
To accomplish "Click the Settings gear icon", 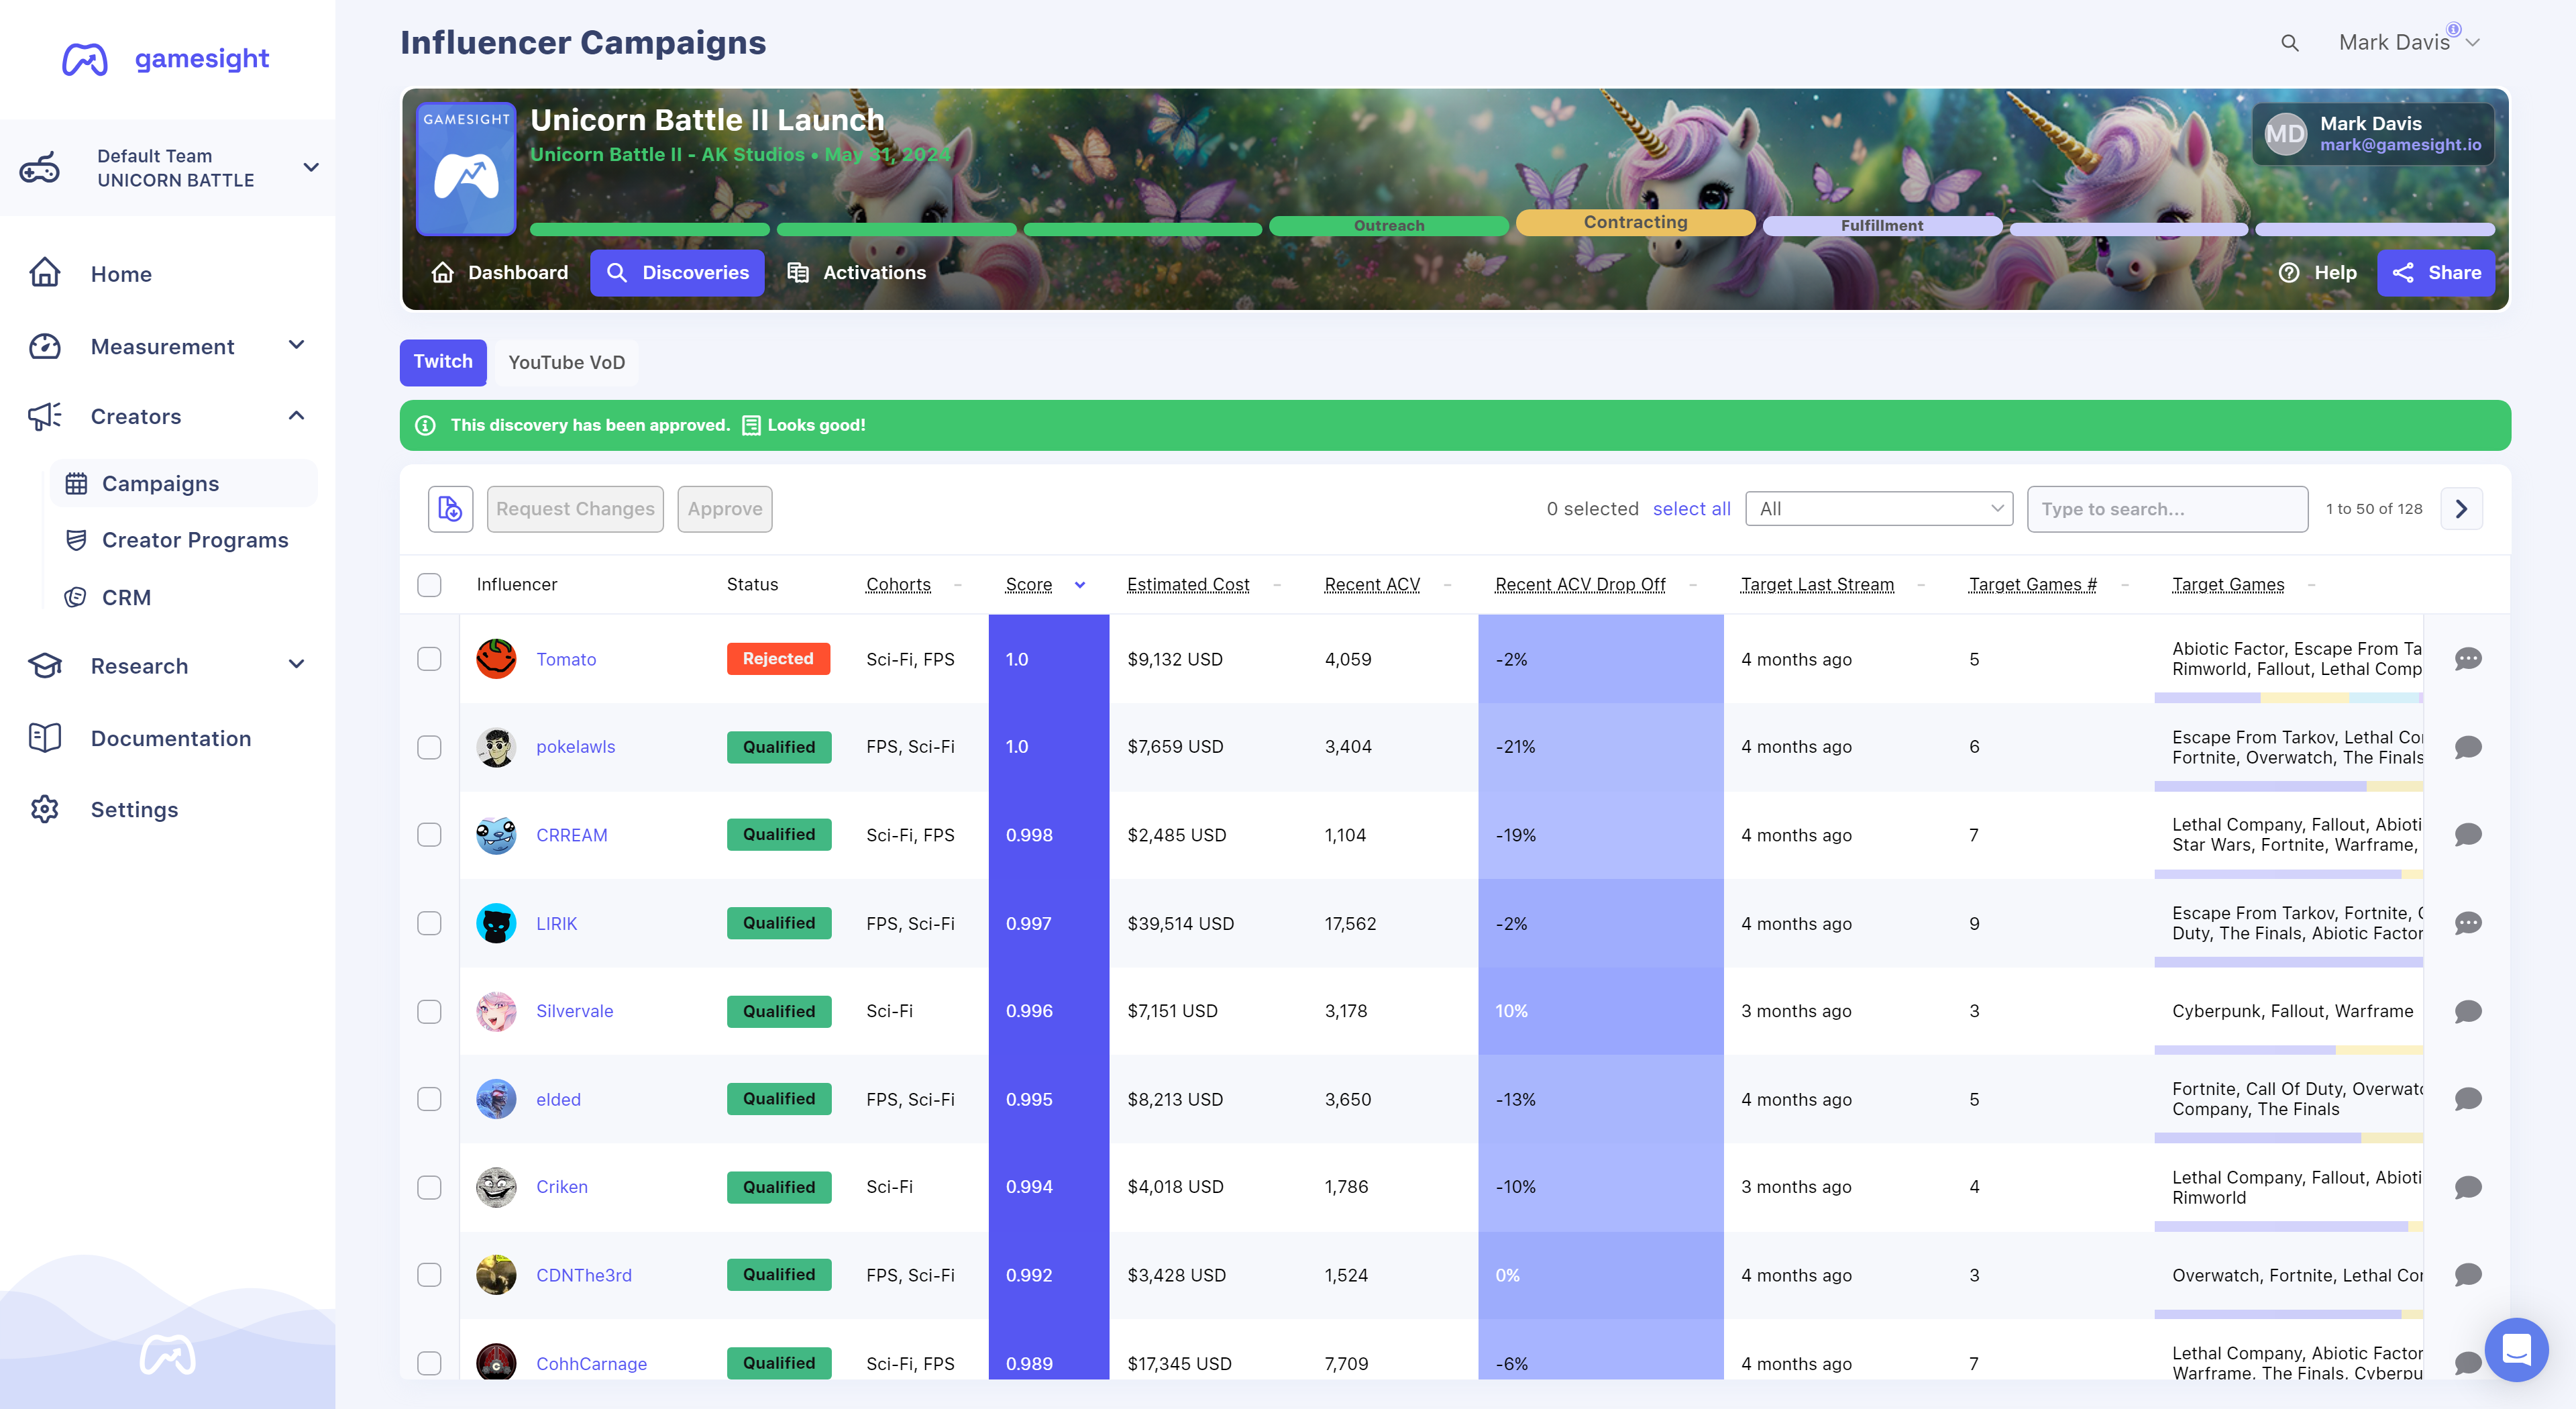I will [x=45, y=809].
